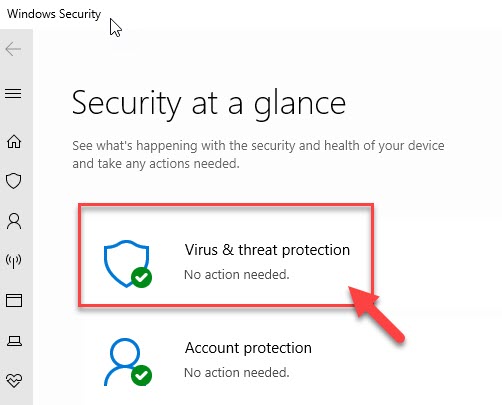Click the Windows Security window title

54,14
